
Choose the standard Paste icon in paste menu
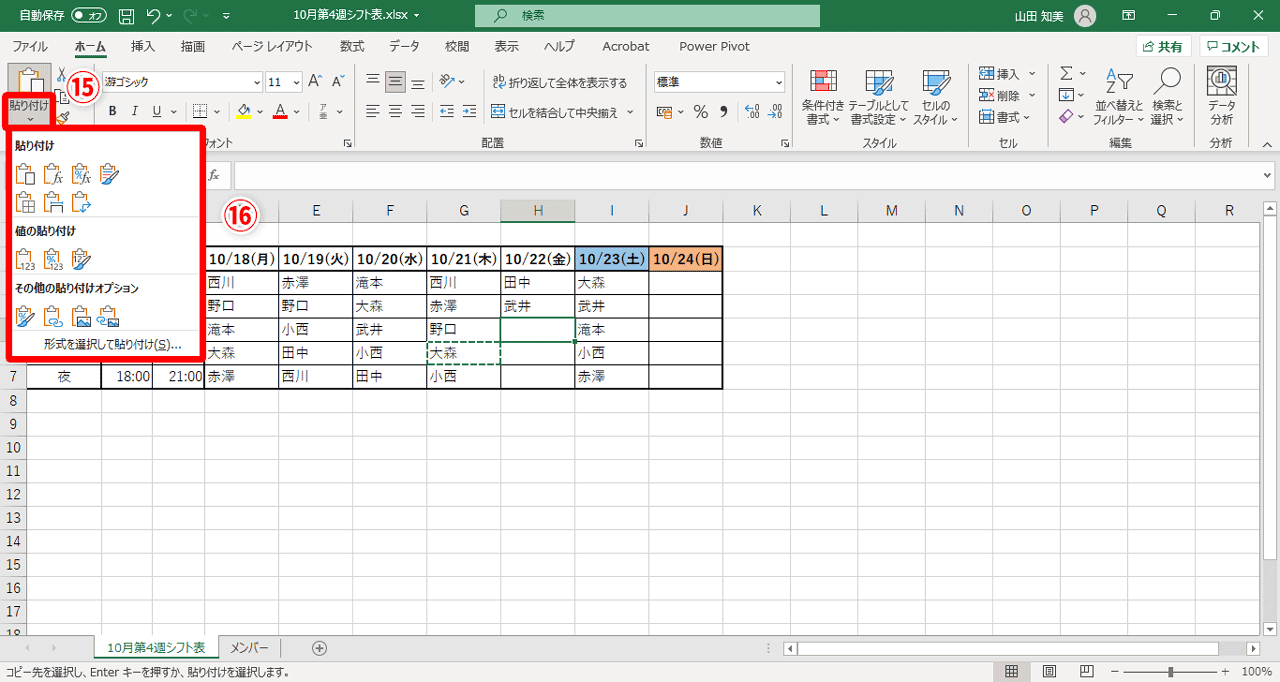pyautogui.click(x=26, y=174)
